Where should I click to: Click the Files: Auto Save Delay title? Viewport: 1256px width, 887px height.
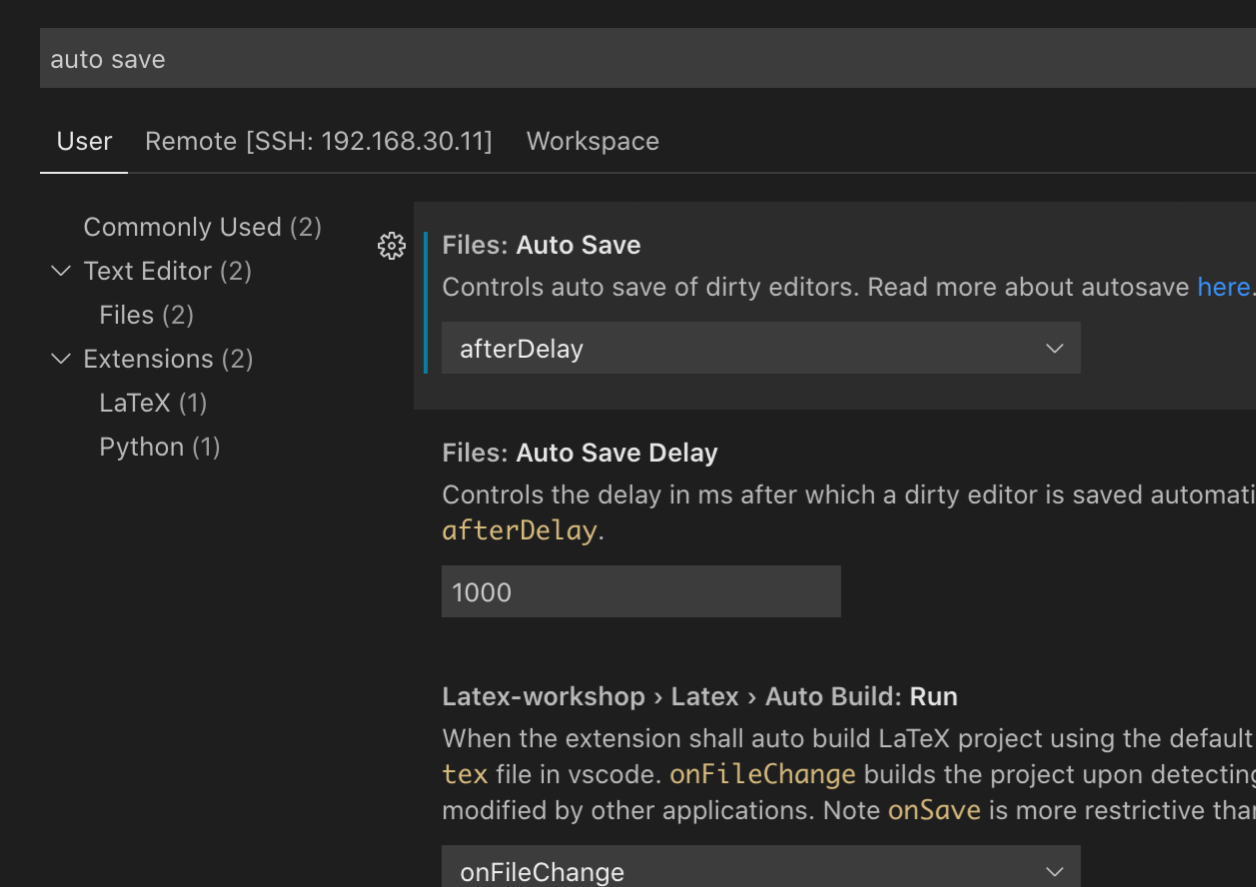(579, 453)
